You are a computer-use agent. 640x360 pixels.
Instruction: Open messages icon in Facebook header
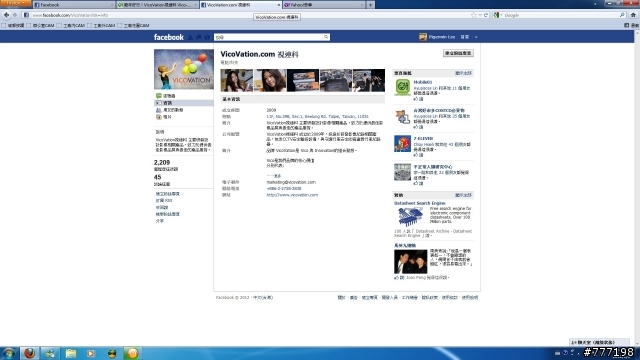point(199,37)
